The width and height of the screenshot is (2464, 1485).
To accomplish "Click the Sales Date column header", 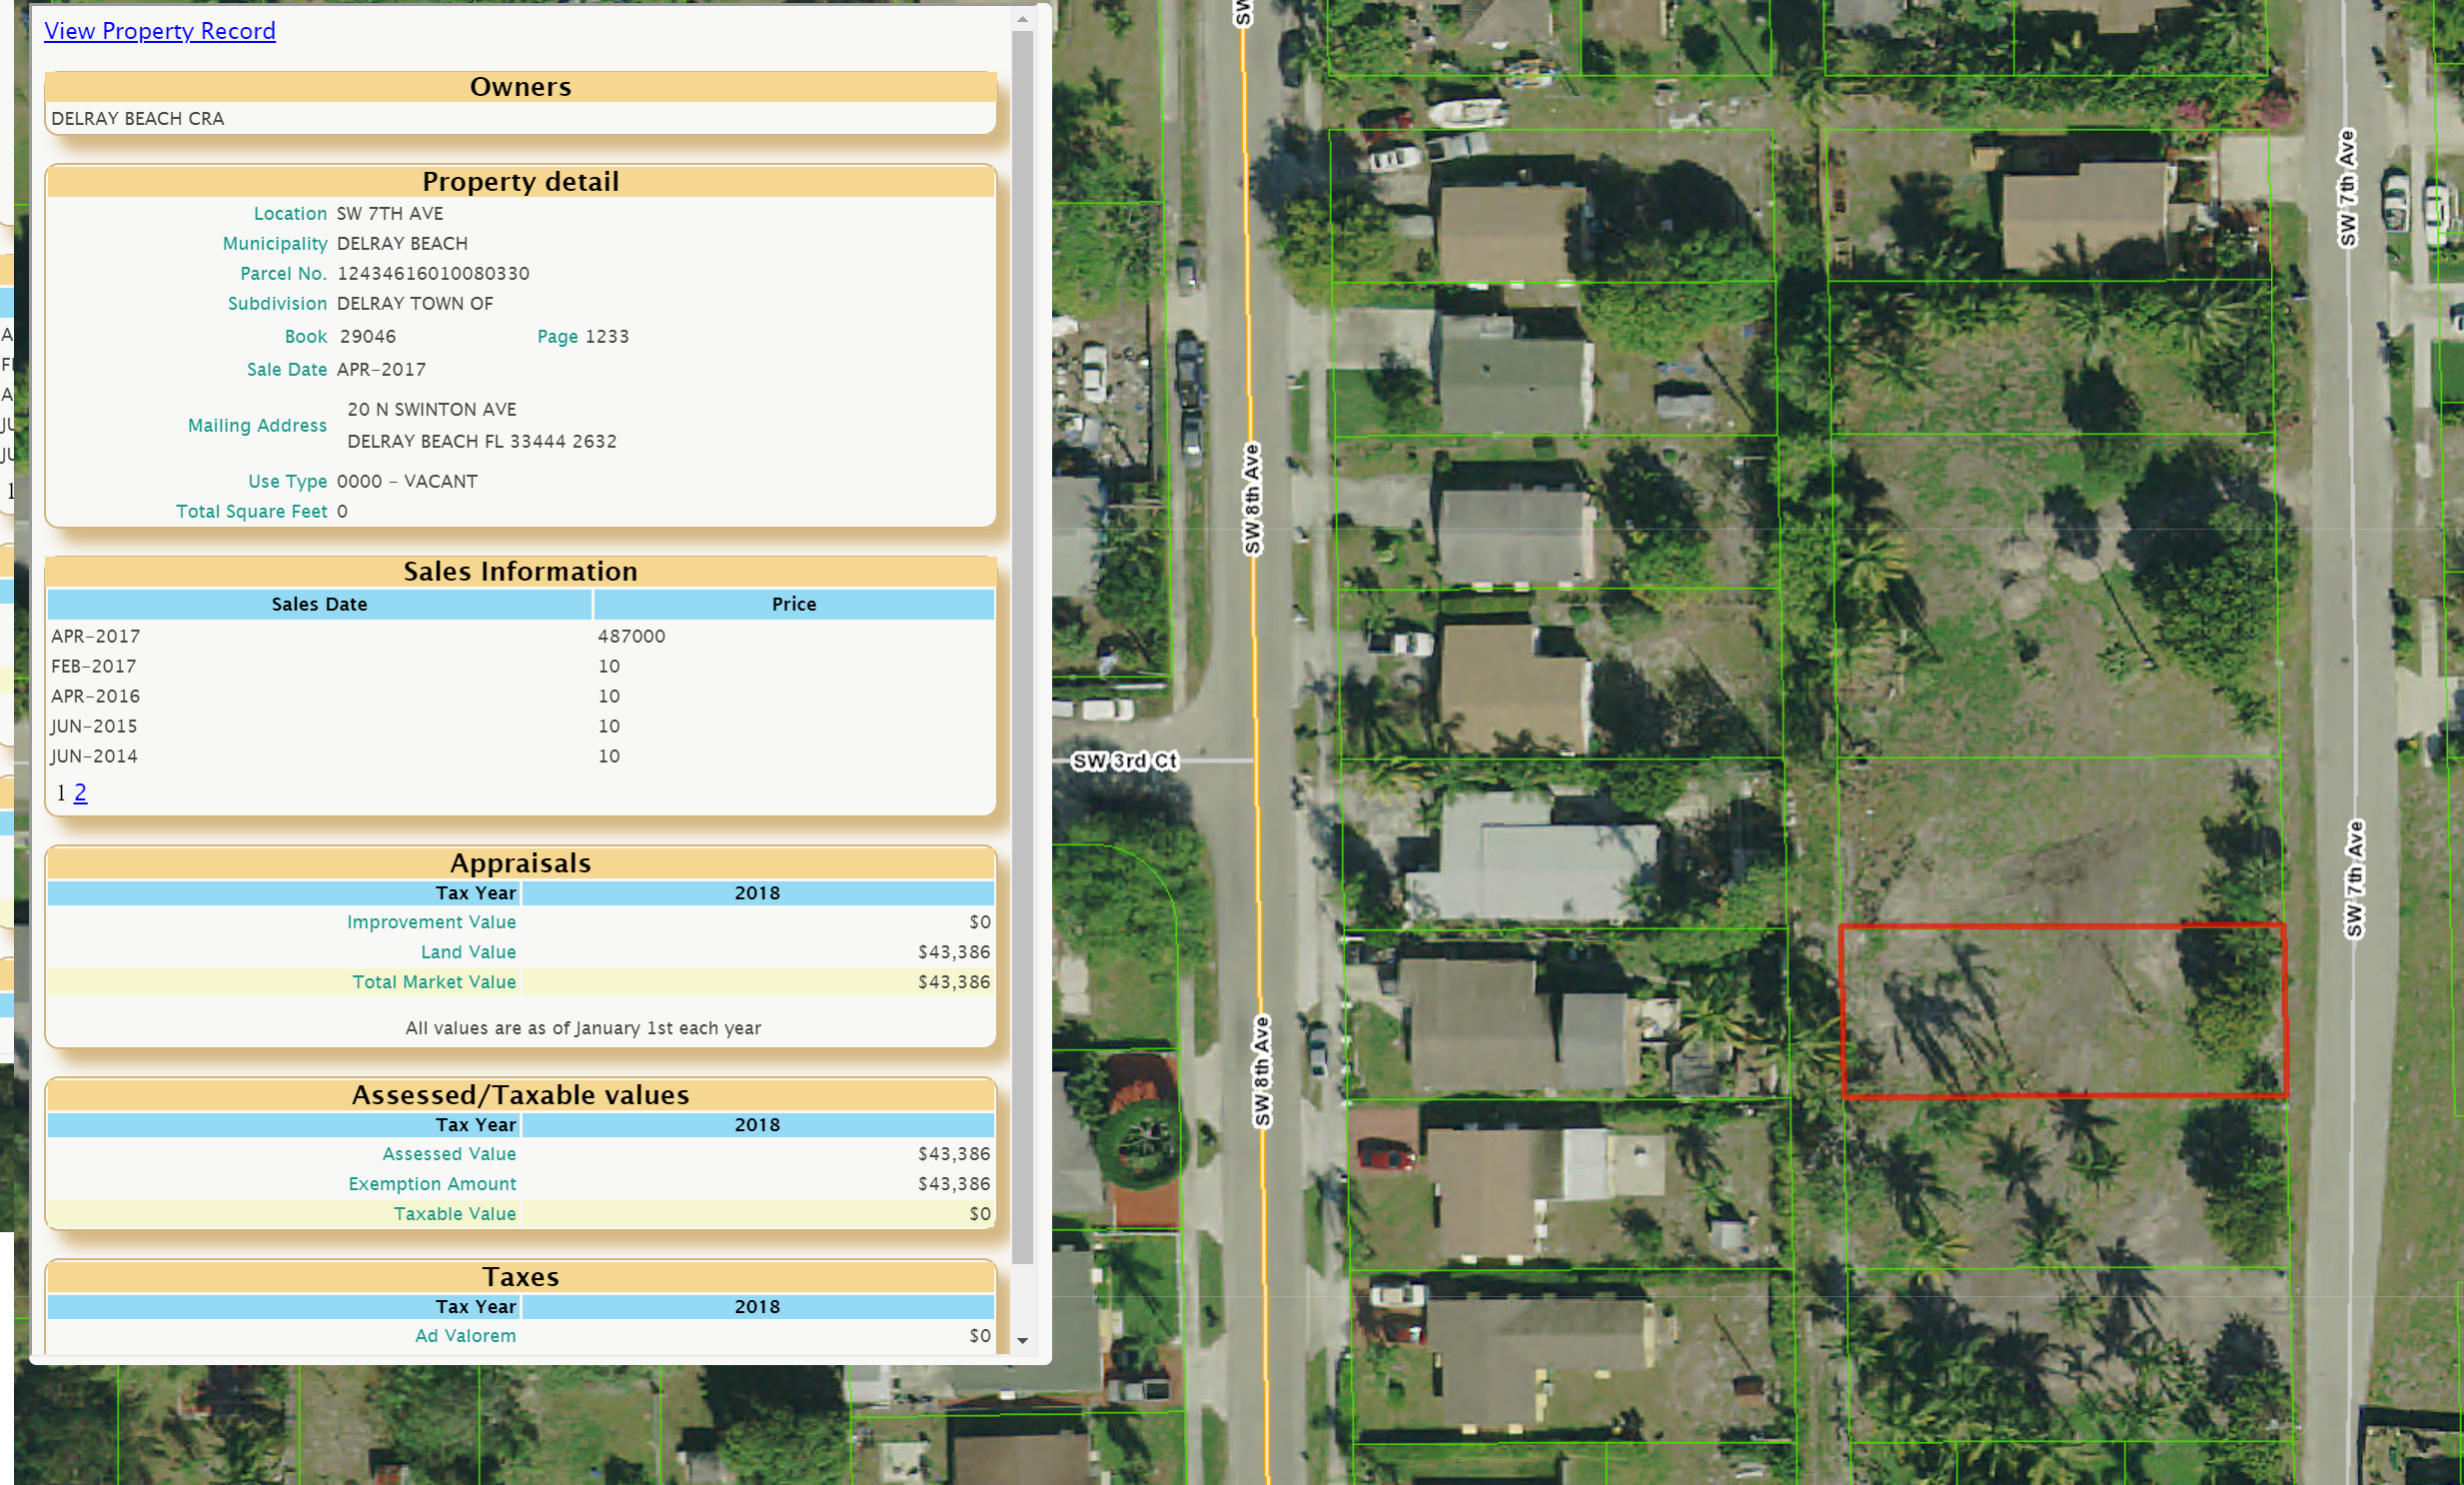I will (x=319, y=604).
